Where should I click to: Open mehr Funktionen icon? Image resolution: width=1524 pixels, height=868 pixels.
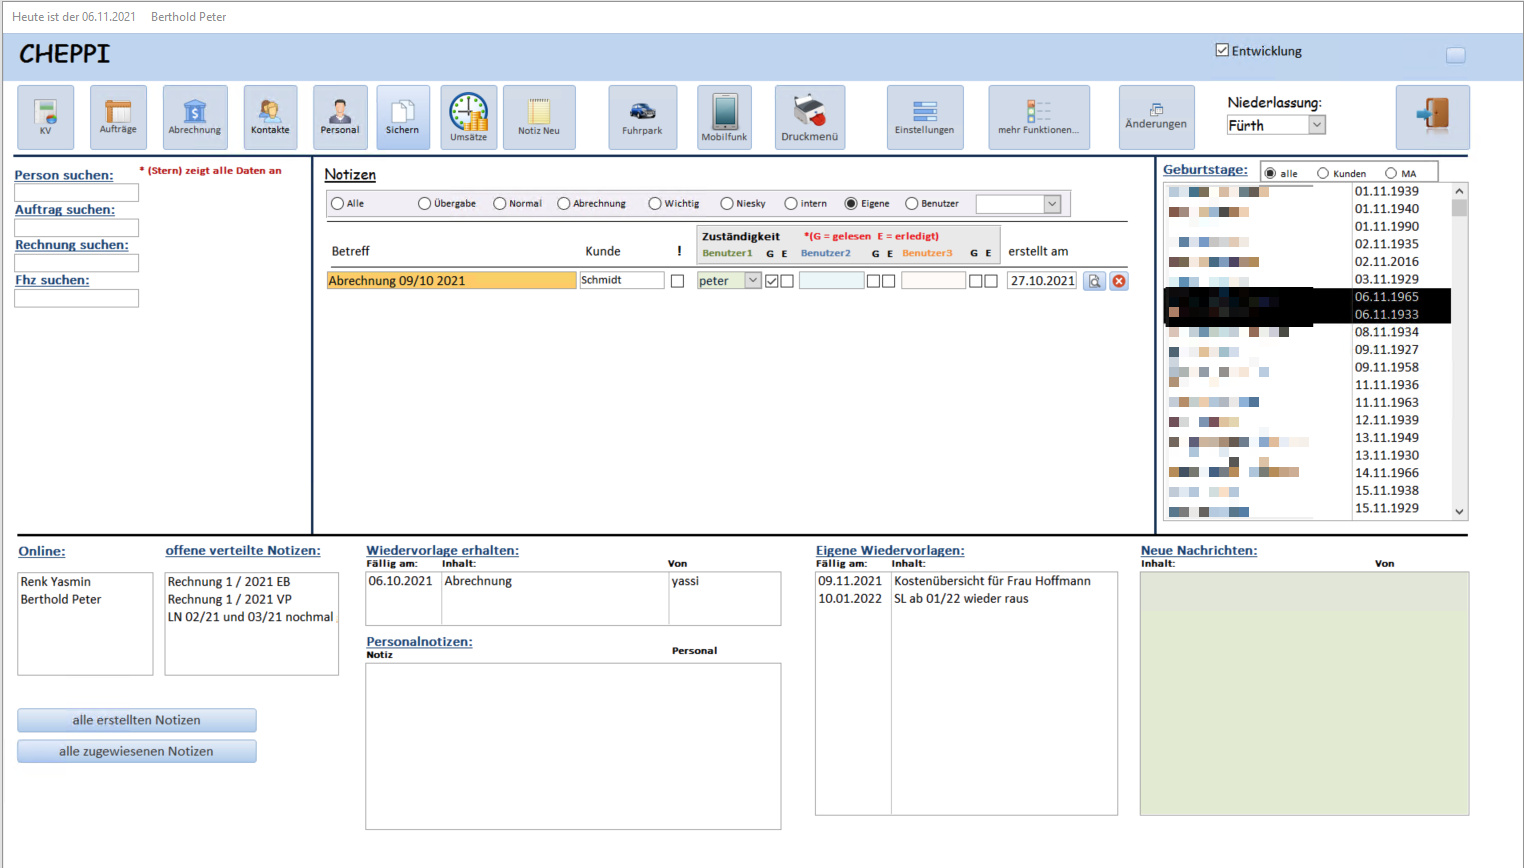[x=1039, y=117]
